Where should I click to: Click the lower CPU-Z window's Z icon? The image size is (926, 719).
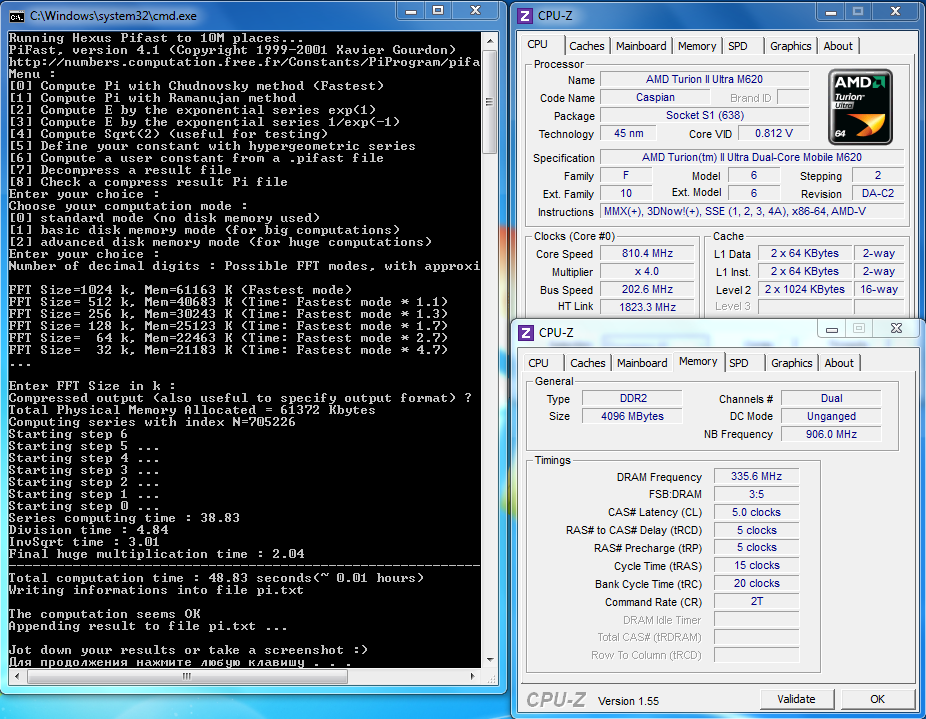point(526,333)
